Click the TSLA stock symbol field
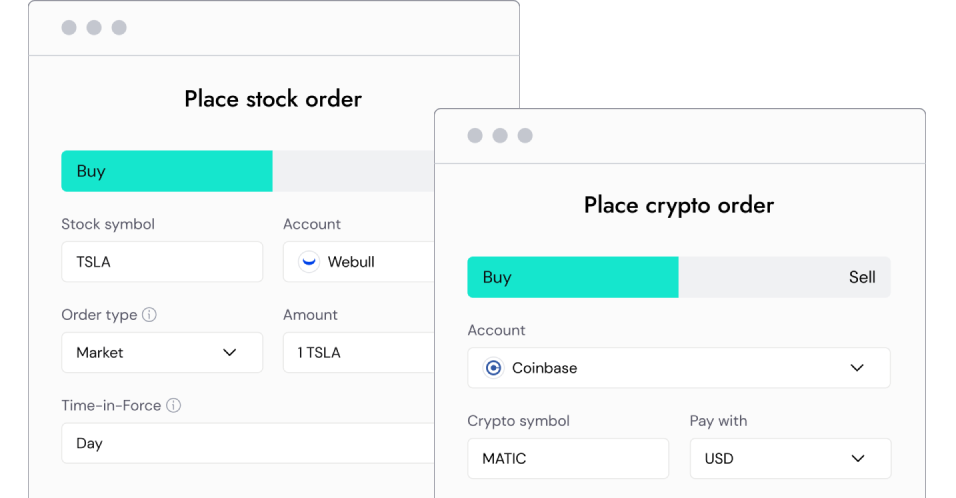The height and width of the screenshot is (498, 956). [162, 262]
